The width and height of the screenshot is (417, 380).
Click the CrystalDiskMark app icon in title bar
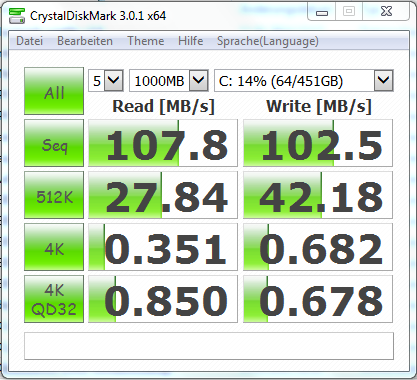[17, 16]
